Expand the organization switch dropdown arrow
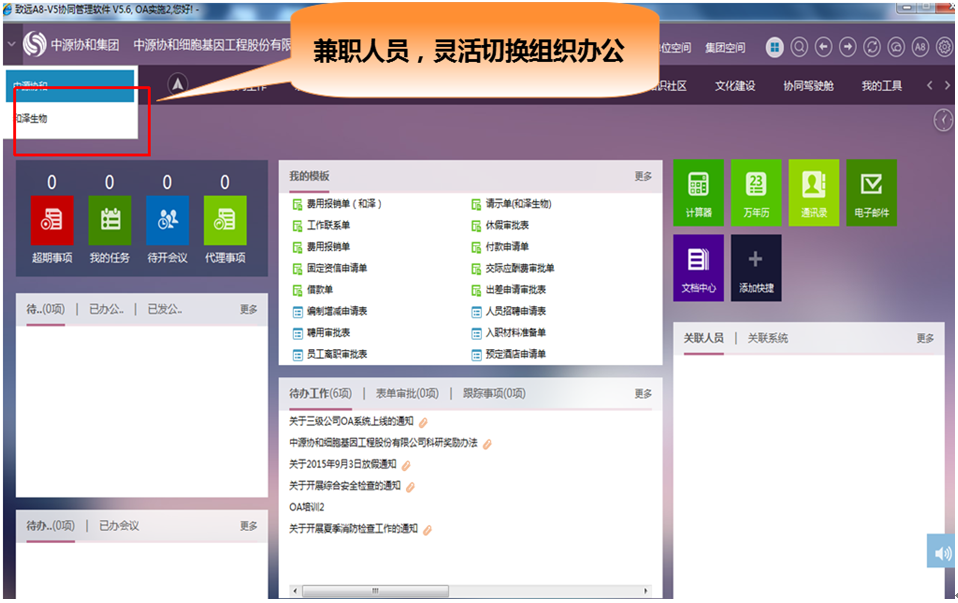The width and height of the screenshot is (958, 603). (11, 45)
